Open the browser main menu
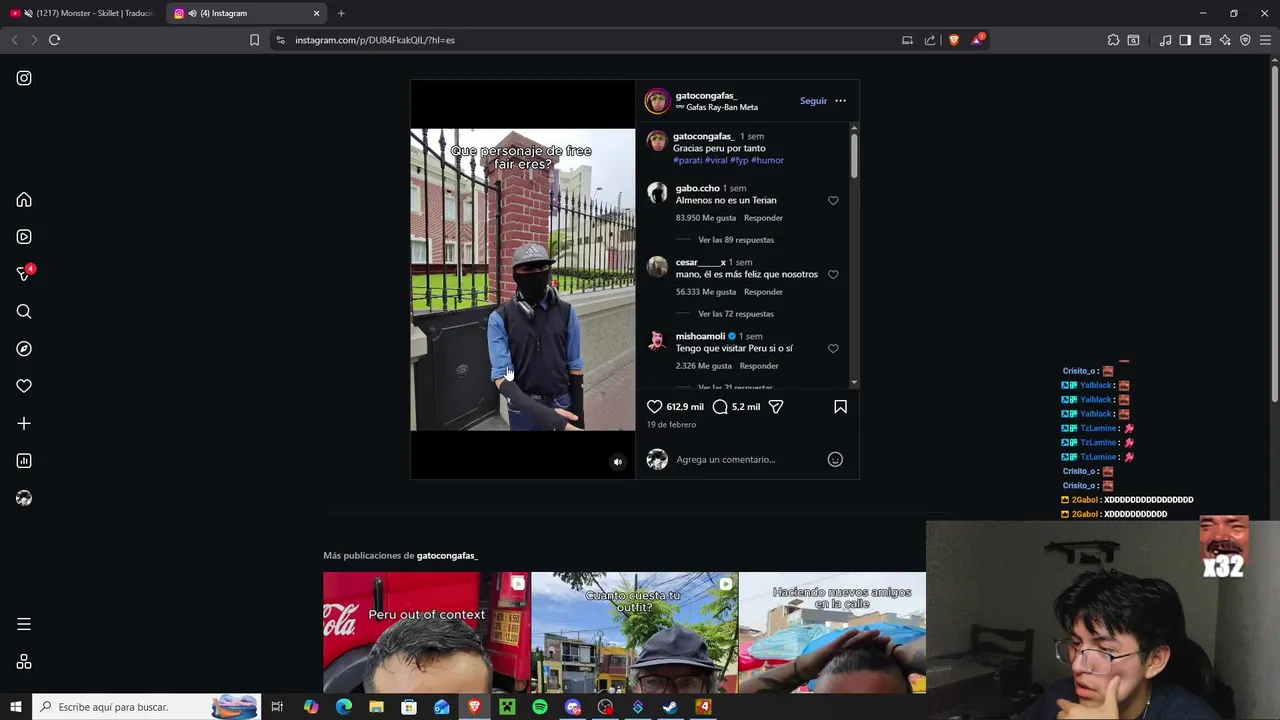Image resolution: width=1280 pixels, height=720 pixels. pyautogui.click(x=1265, y=40)
